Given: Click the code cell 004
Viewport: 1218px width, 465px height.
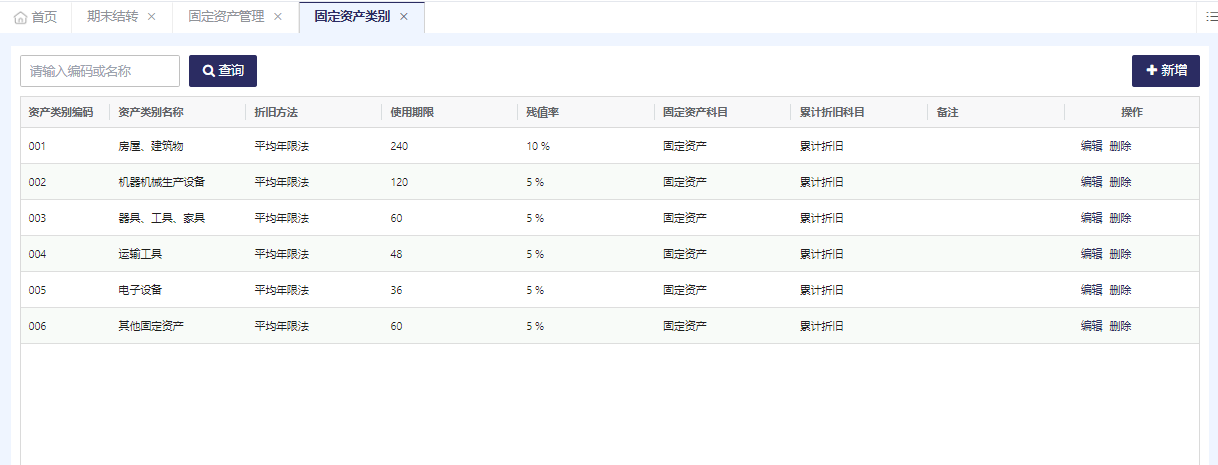Looking at the screenshot, I should [x=37, y=254].
